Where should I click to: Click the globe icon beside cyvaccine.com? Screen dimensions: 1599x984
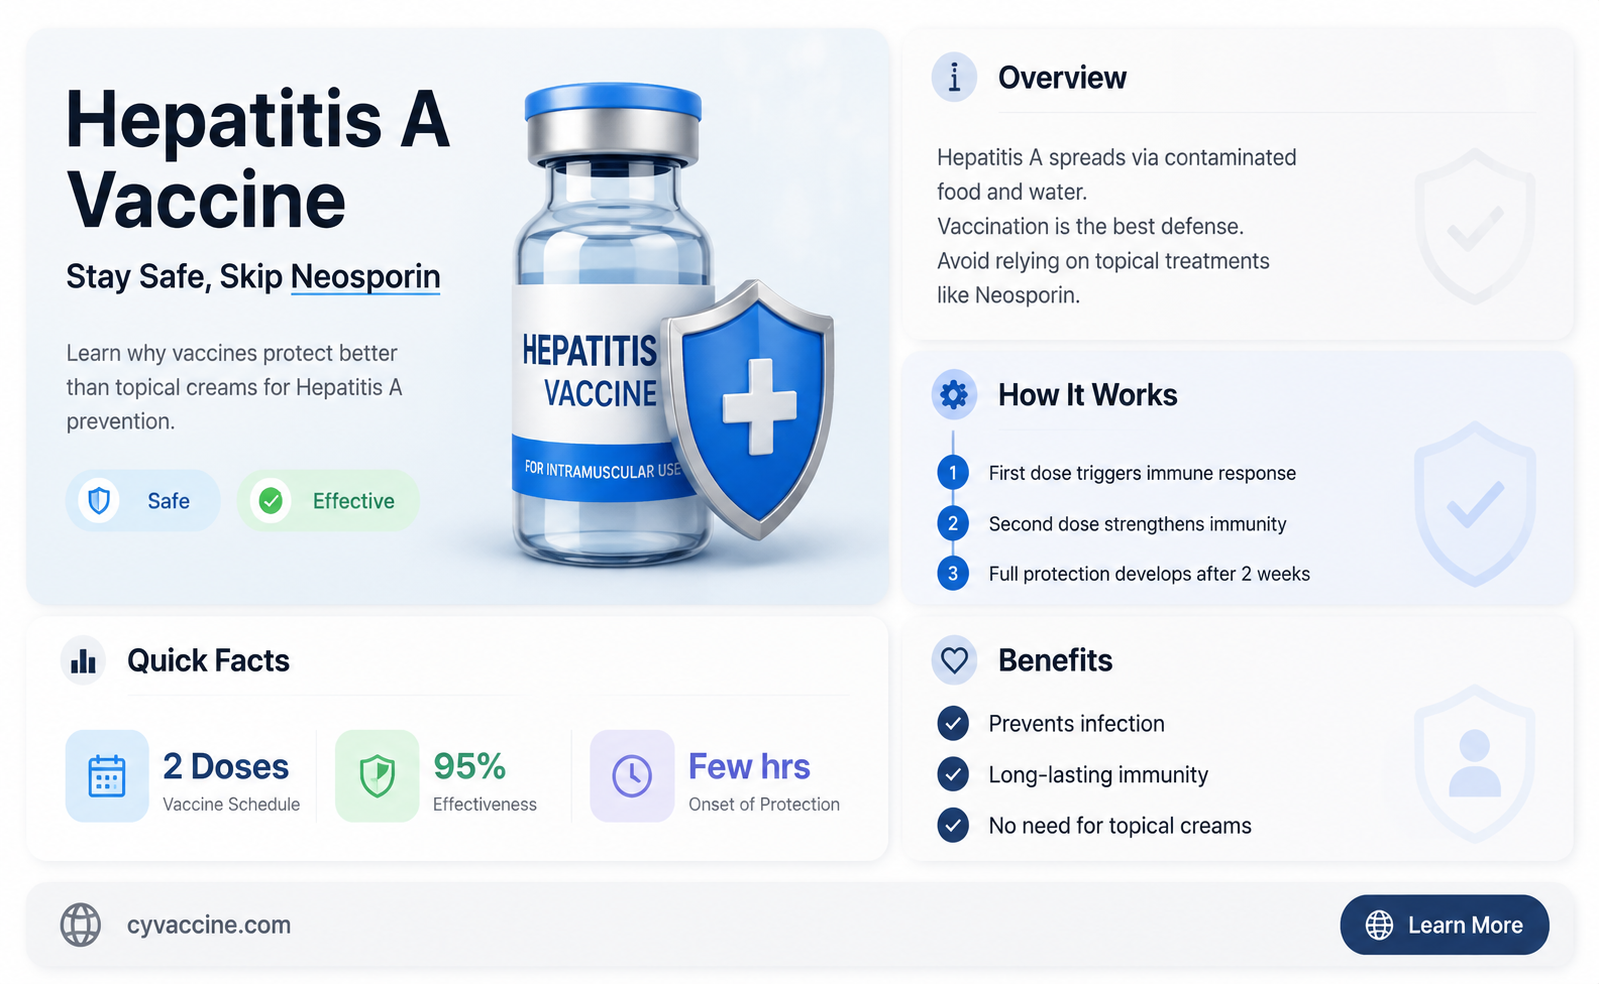point(81,925)
